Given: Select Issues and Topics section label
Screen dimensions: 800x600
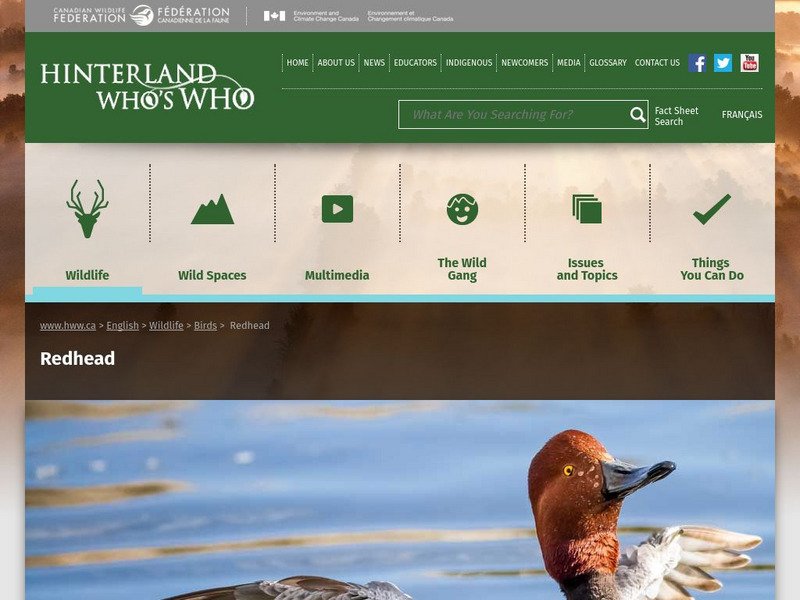Looking at the screenshot, I should point(587,269).
